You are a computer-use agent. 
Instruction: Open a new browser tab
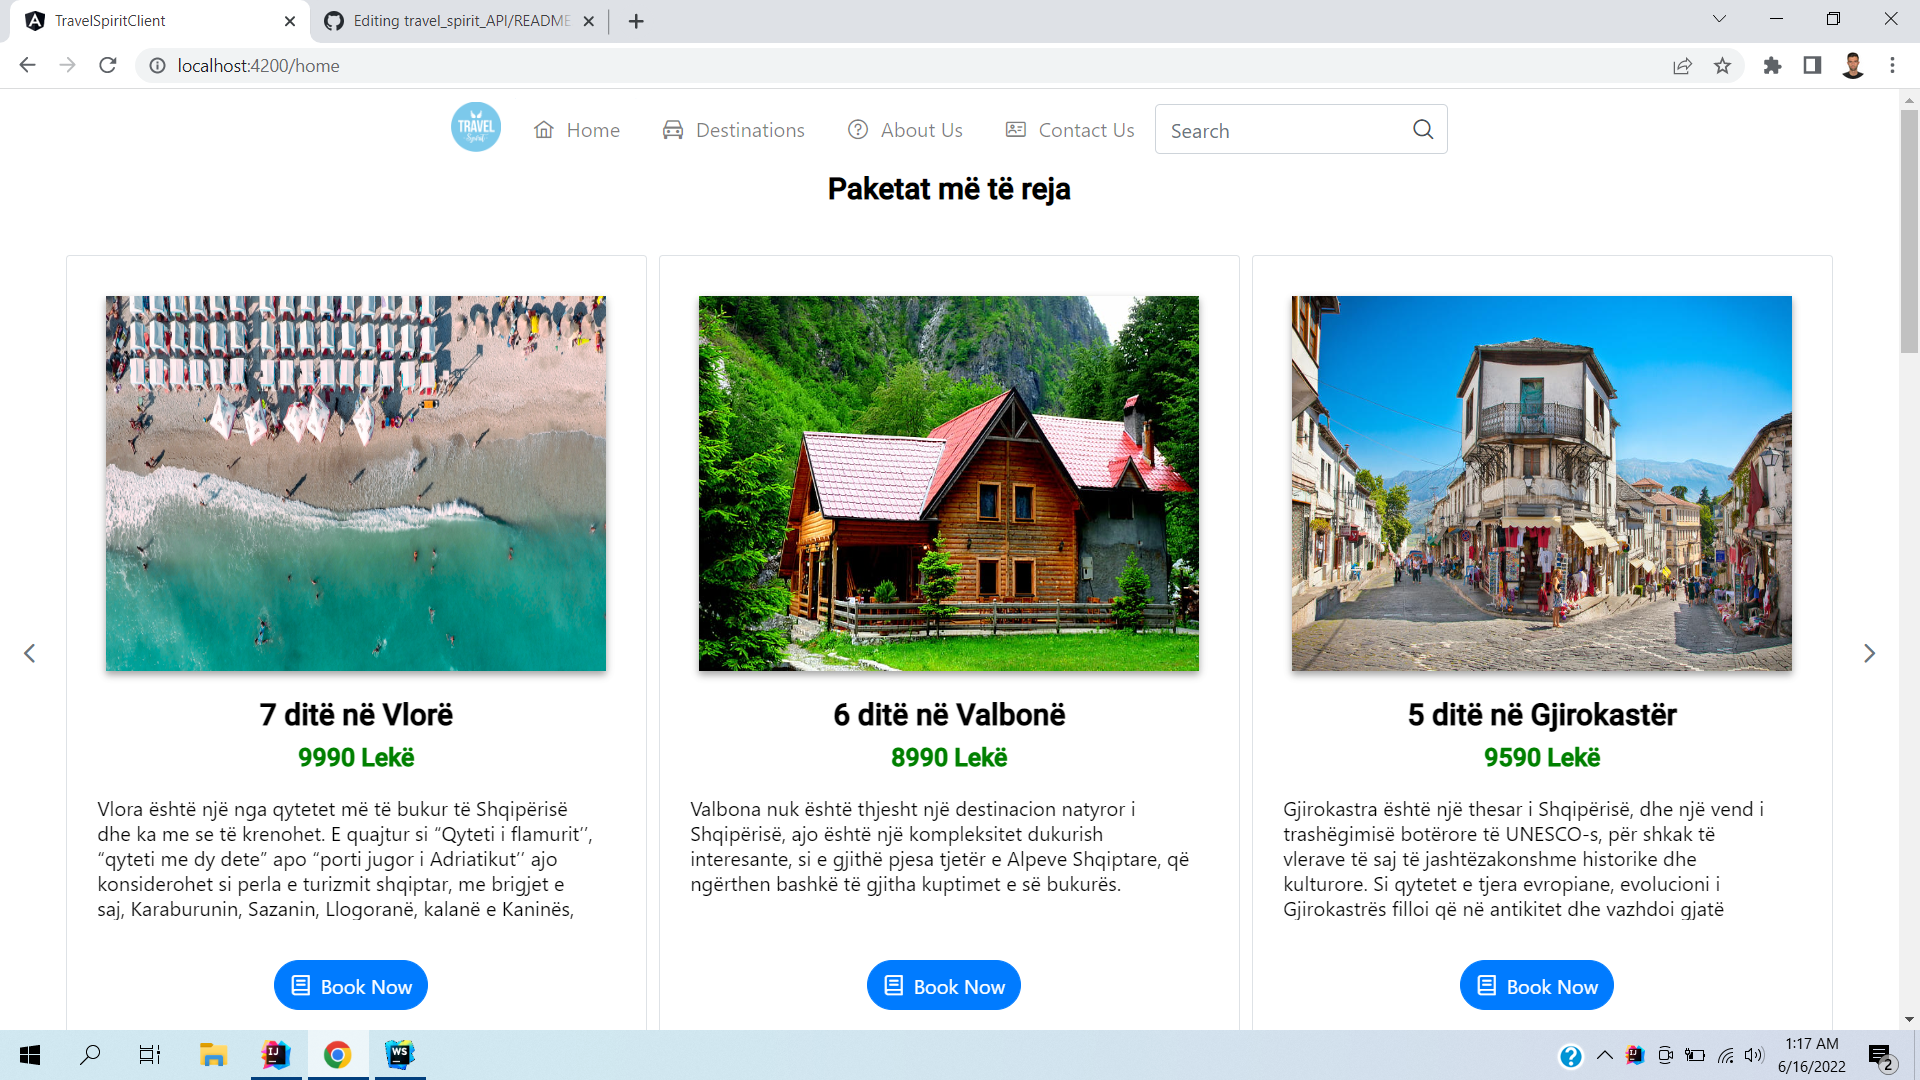point(636,21)
